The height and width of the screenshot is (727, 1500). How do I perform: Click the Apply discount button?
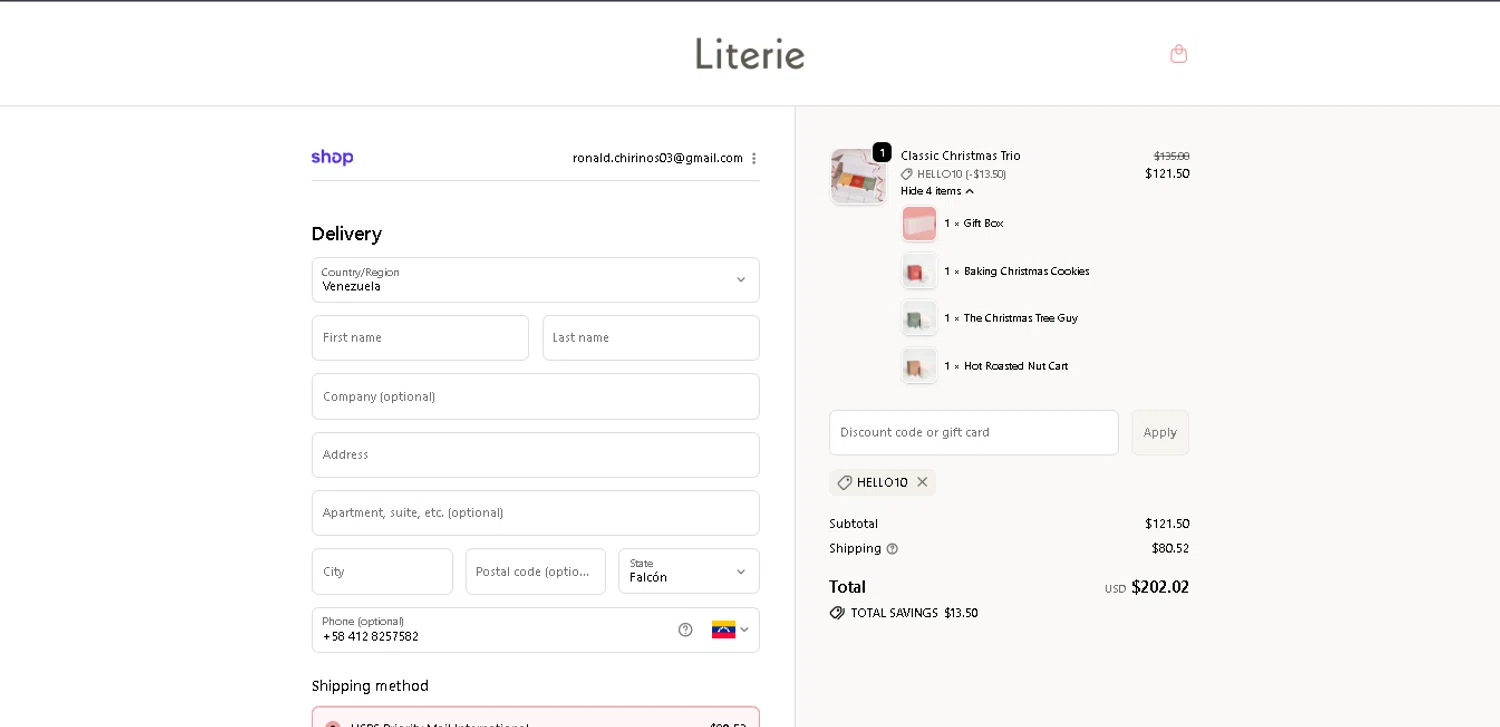(x=1160, y=433)
